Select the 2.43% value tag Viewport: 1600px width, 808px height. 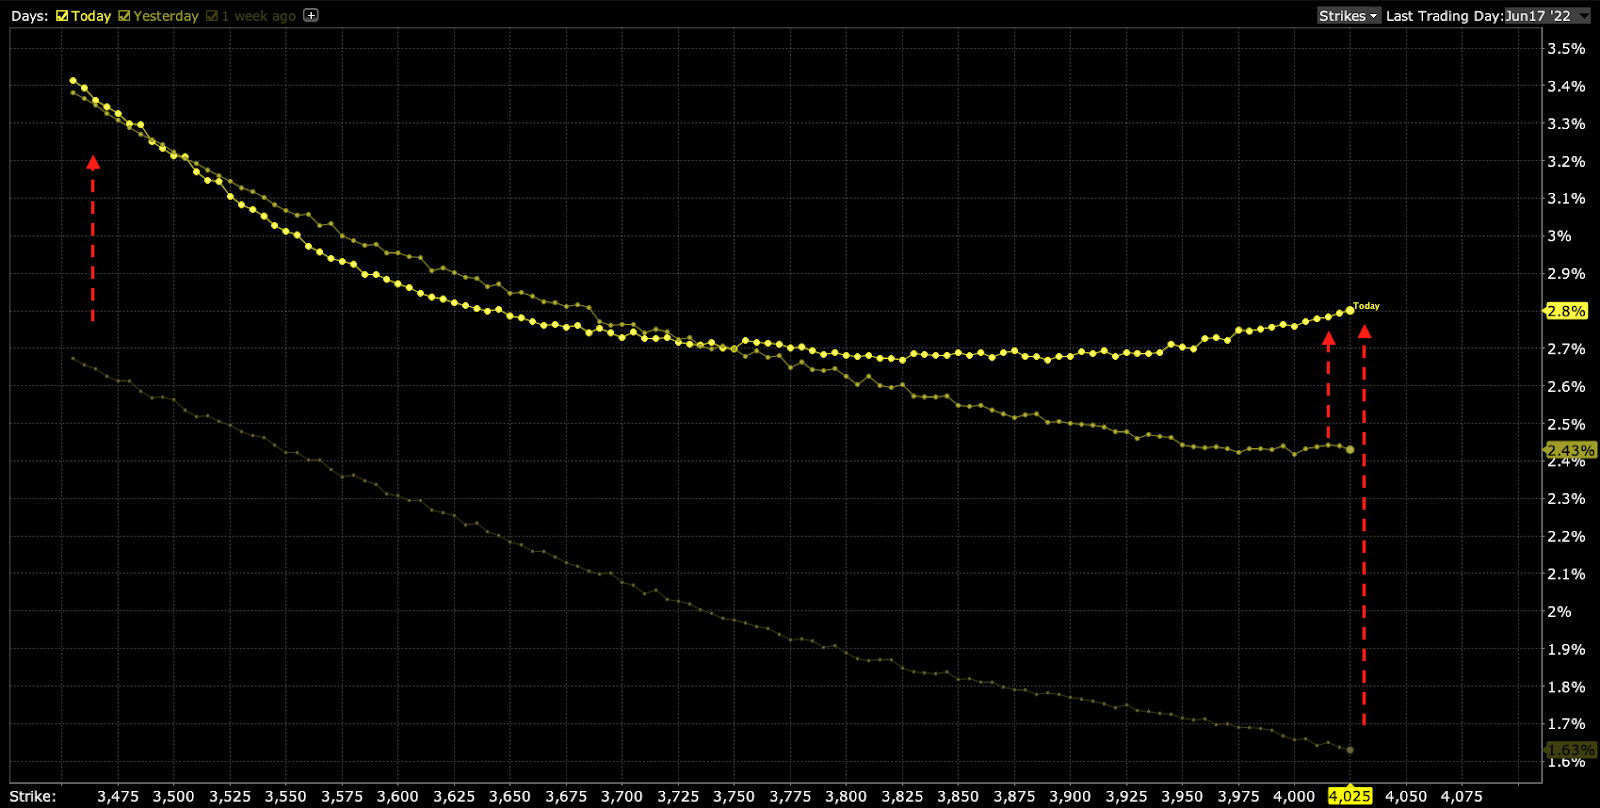(1570, 451)
